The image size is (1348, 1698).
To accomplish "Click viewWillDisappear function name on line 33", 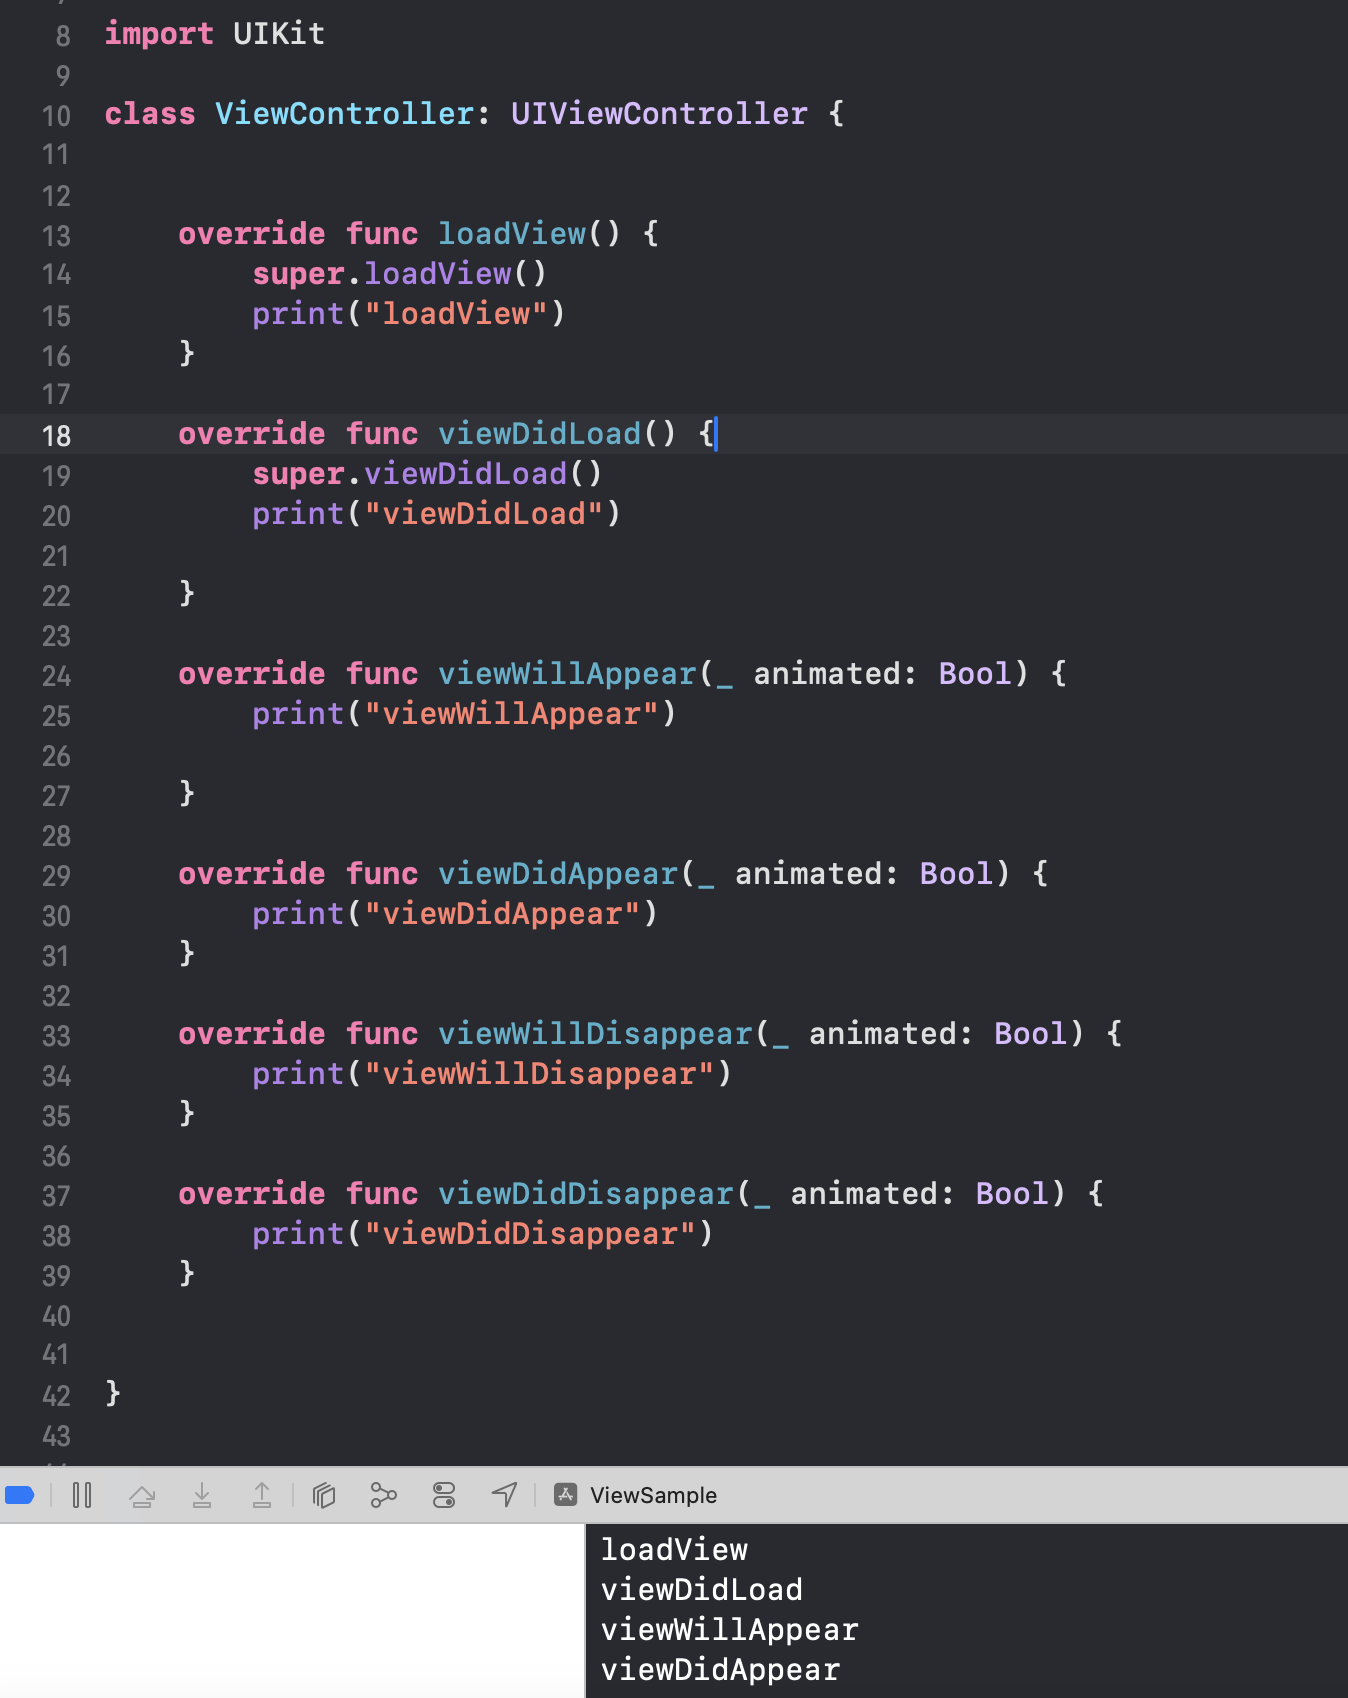I will tap(595, 1034).
